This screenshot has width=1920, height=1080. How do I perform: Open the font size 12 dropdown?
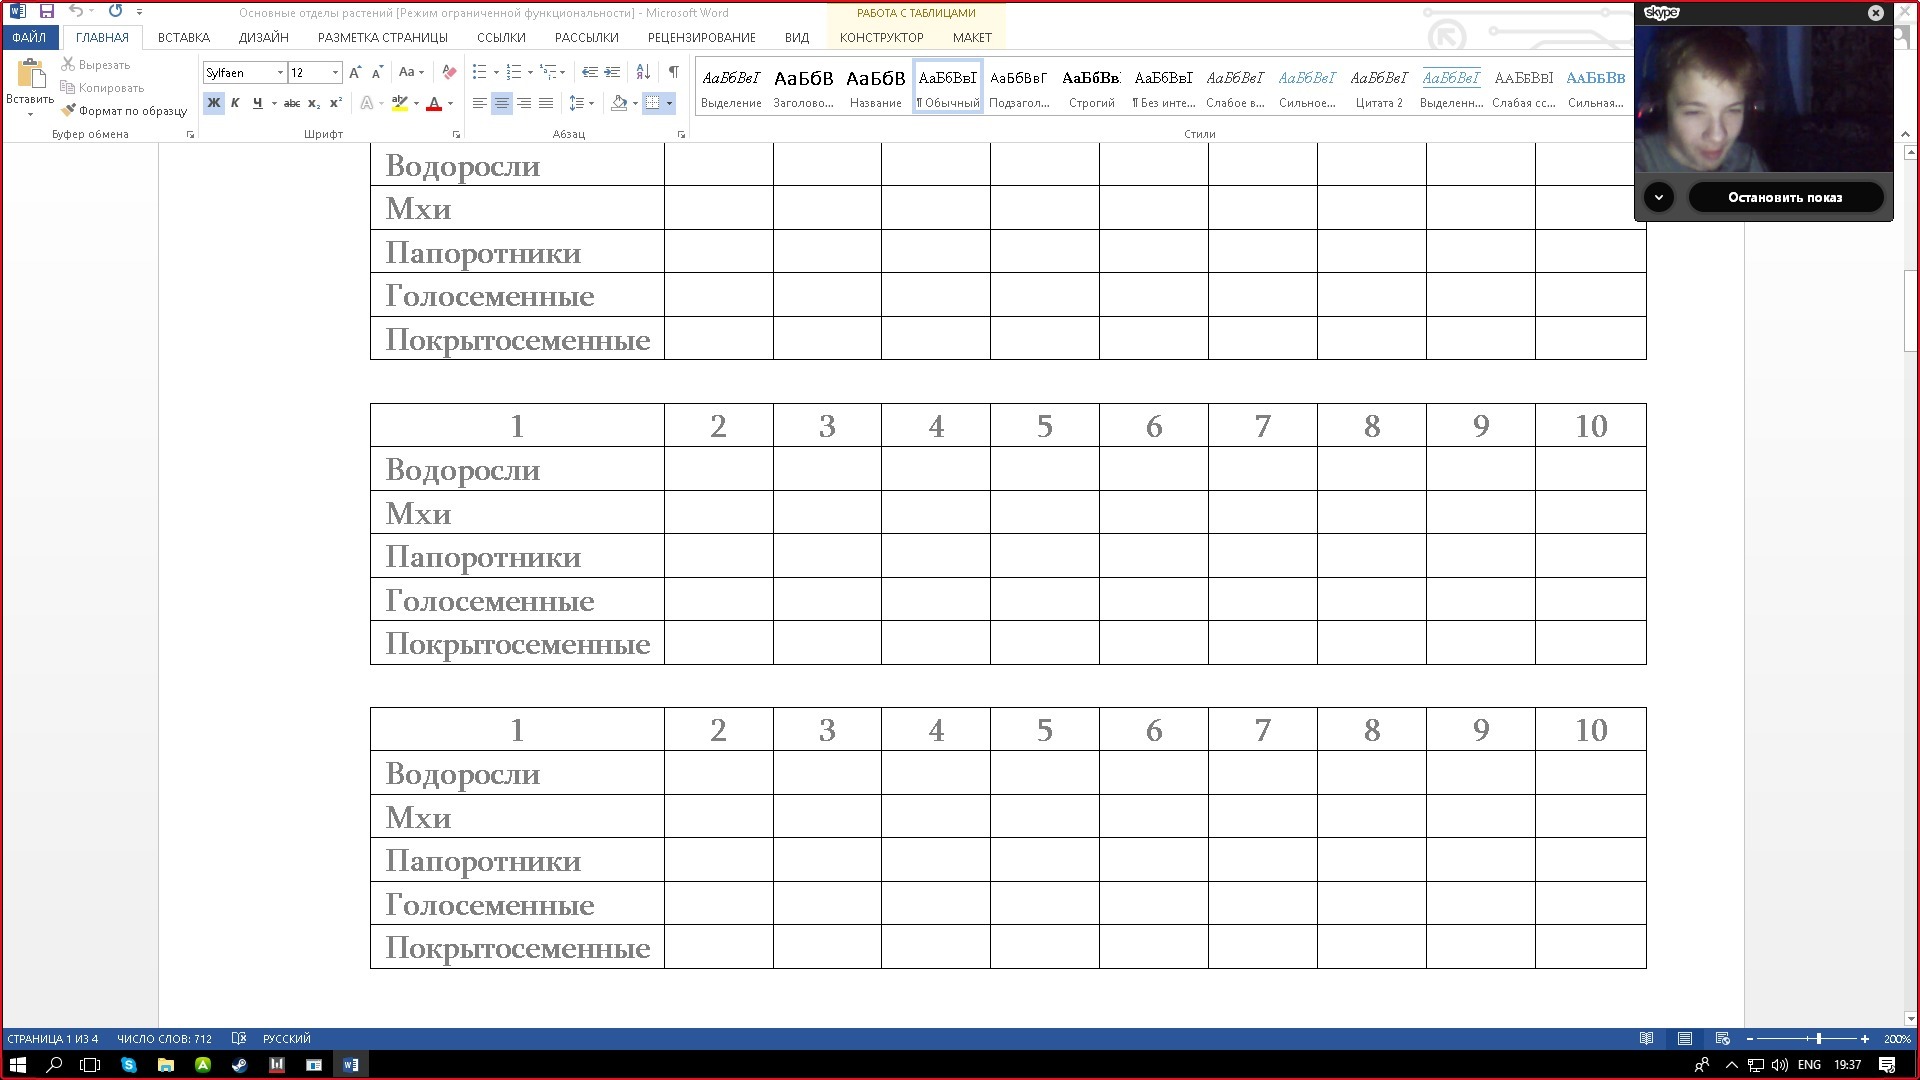click(x=335, y=73)
